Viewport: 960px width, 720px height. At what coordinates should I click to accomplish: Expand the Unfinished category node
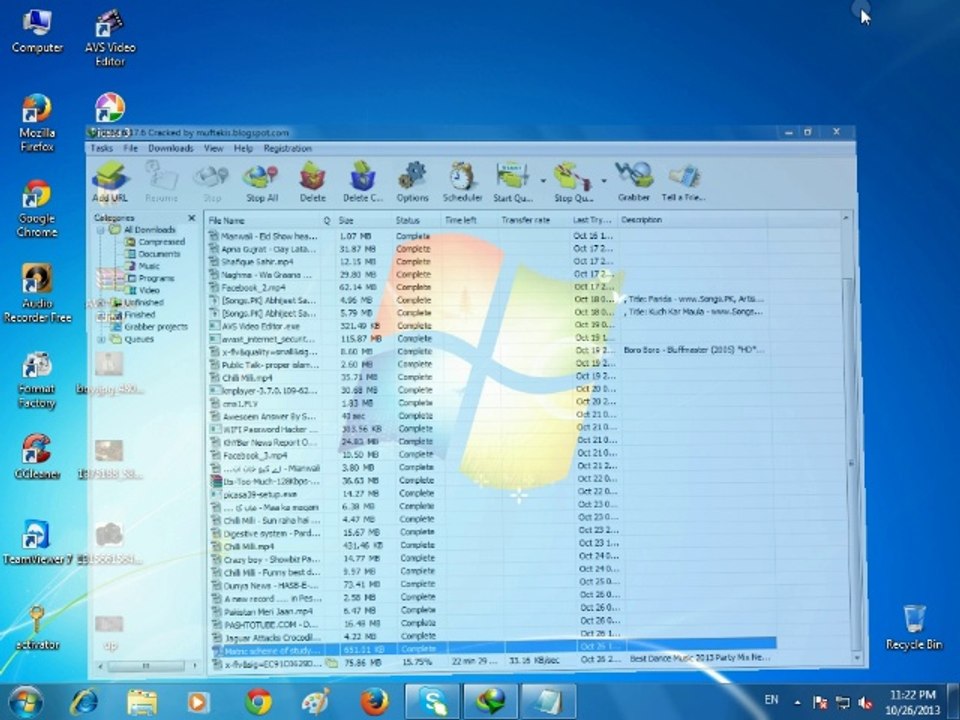pyautogui.click(x=101, y=302)
